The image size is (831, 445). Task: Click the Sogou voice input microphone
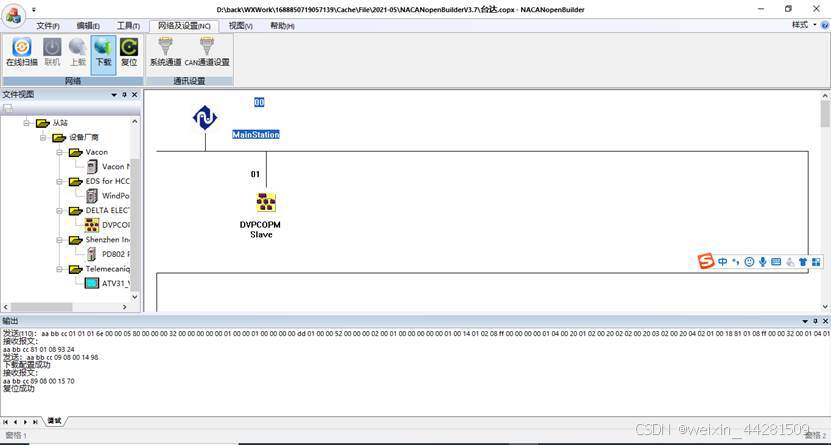763,262
